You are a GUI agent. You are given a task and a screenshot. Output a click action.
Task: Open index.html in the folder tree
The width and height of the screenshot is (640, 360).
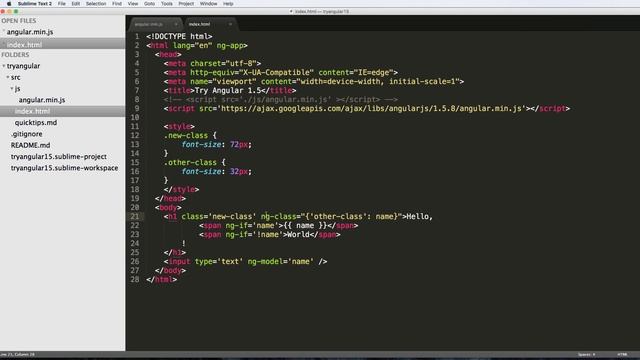coord(32,111)
